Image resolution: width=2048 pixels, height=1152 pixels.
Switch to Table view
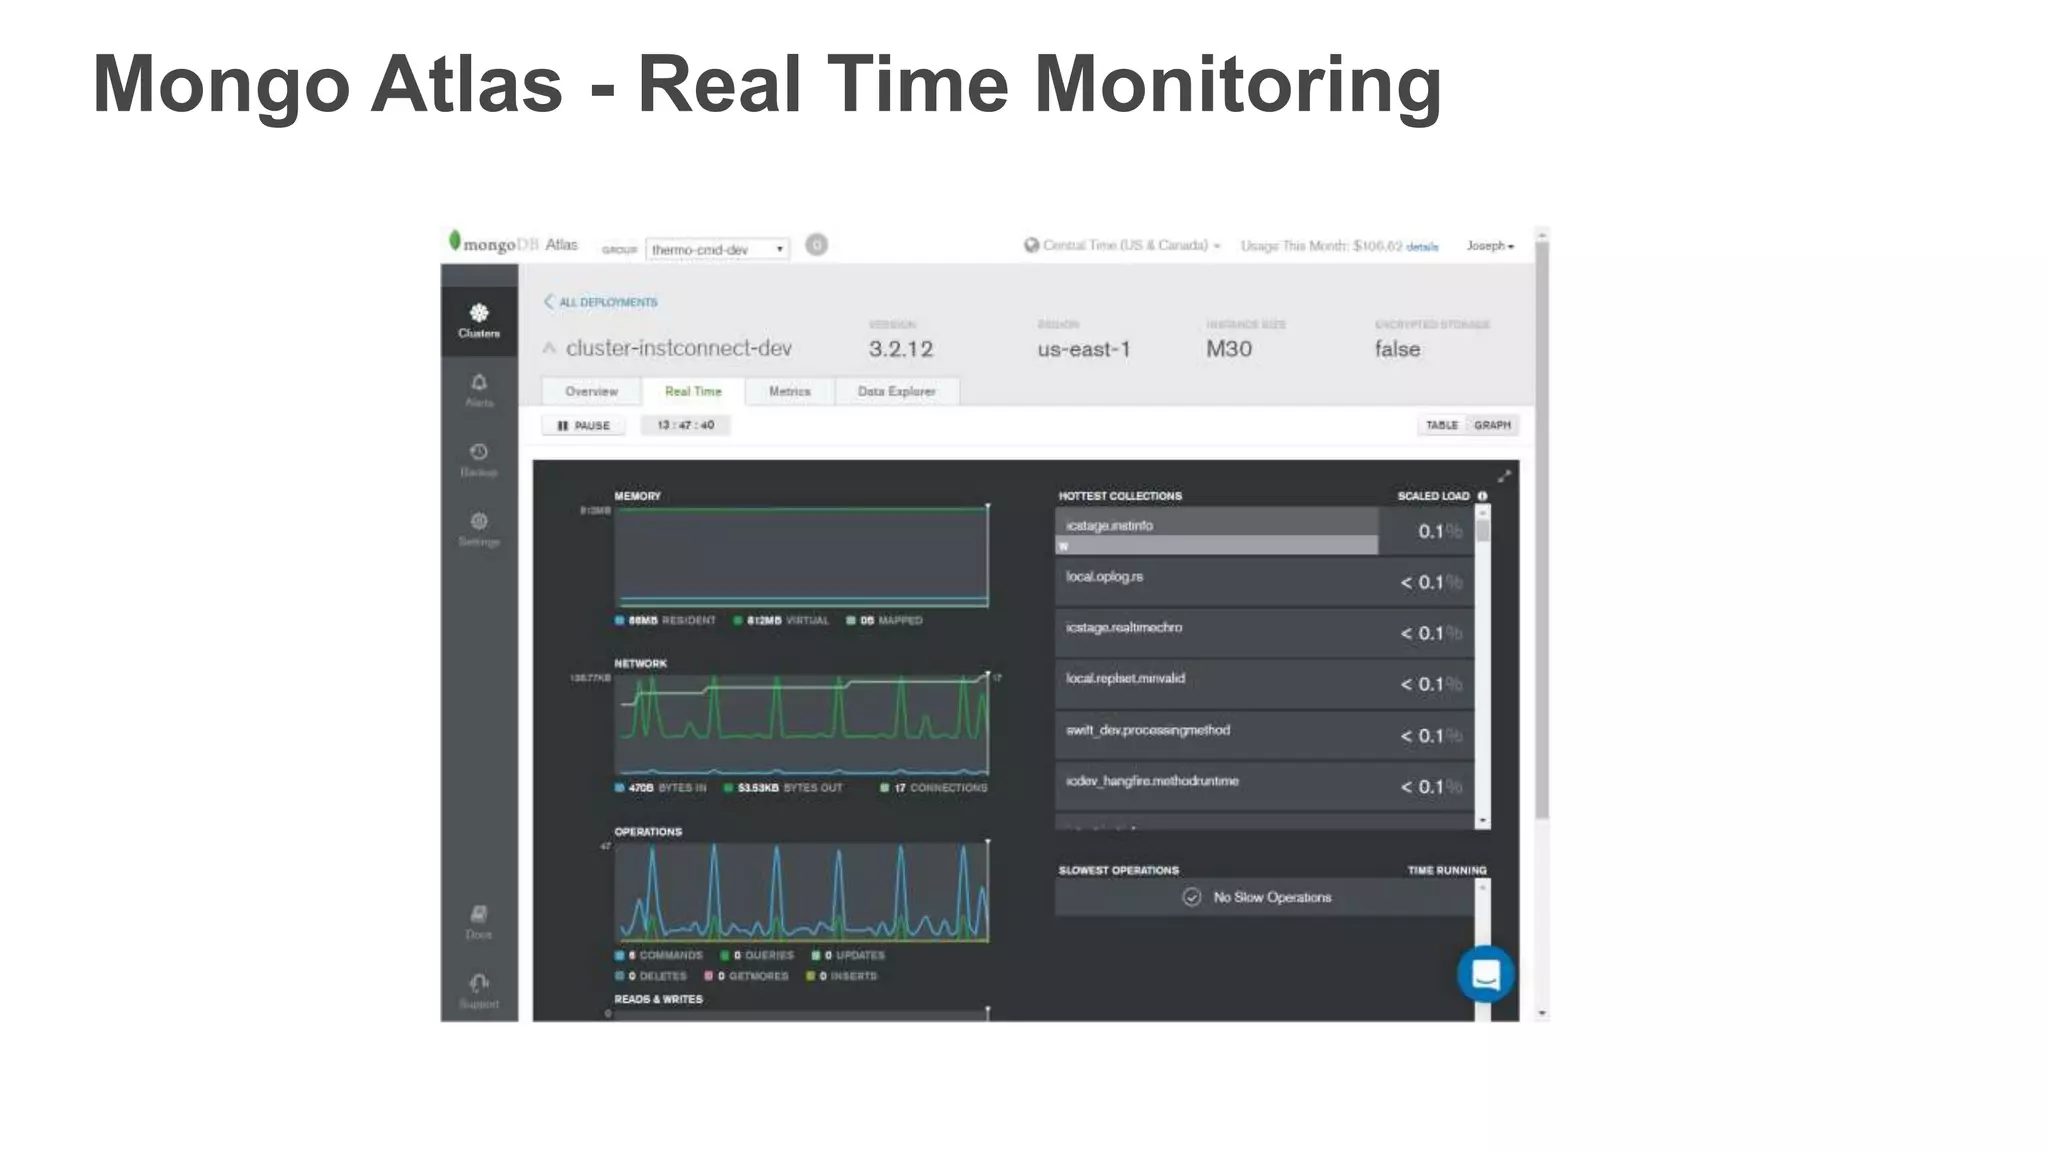click(x=1441, y=425)
